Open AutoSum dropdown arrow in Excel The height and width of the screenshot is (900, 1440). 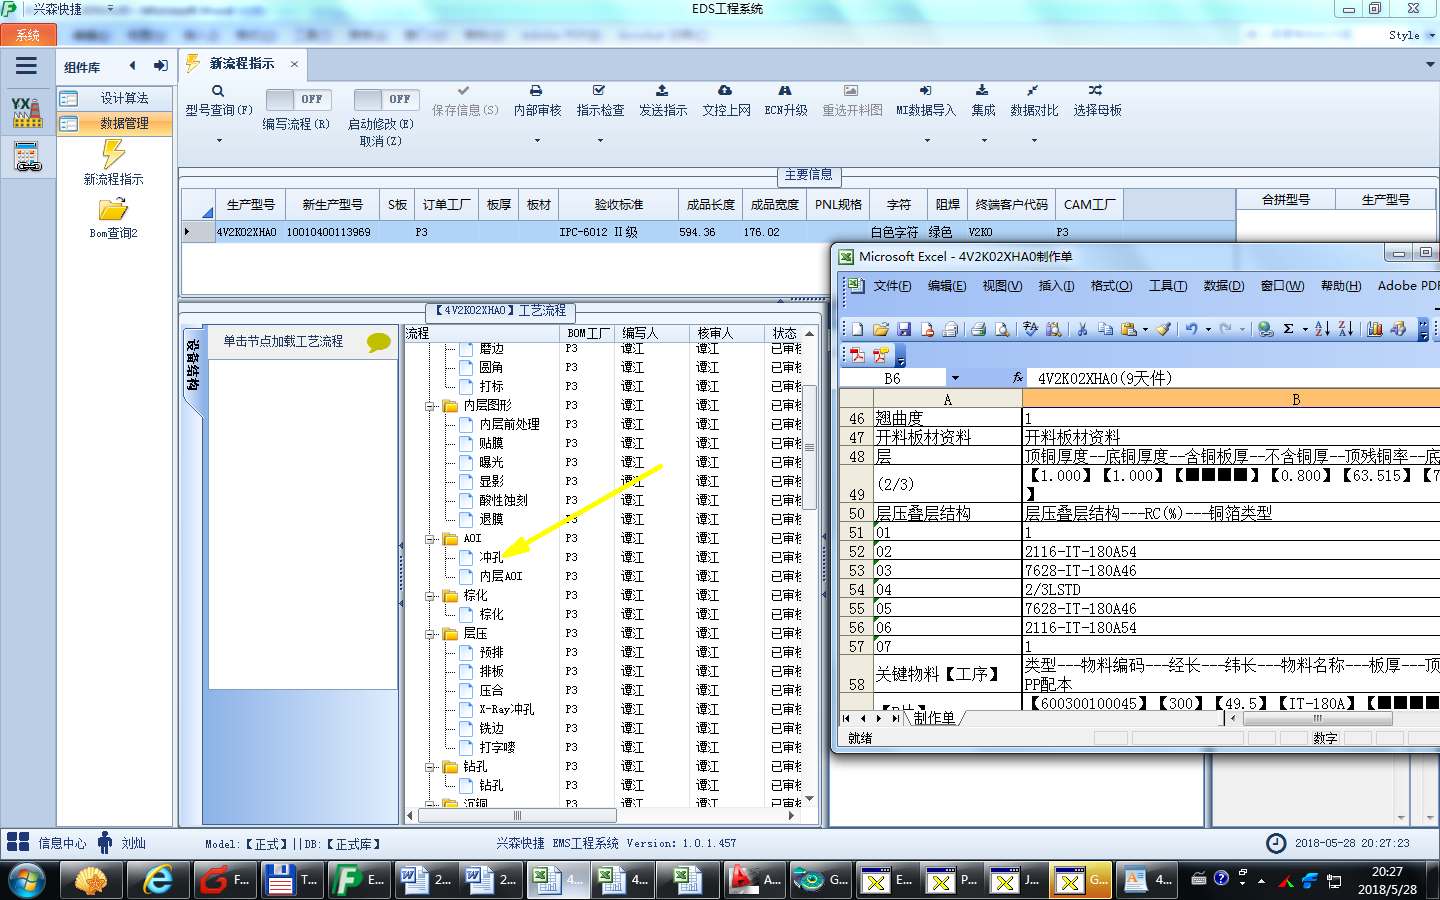(x=1305, y=329)
